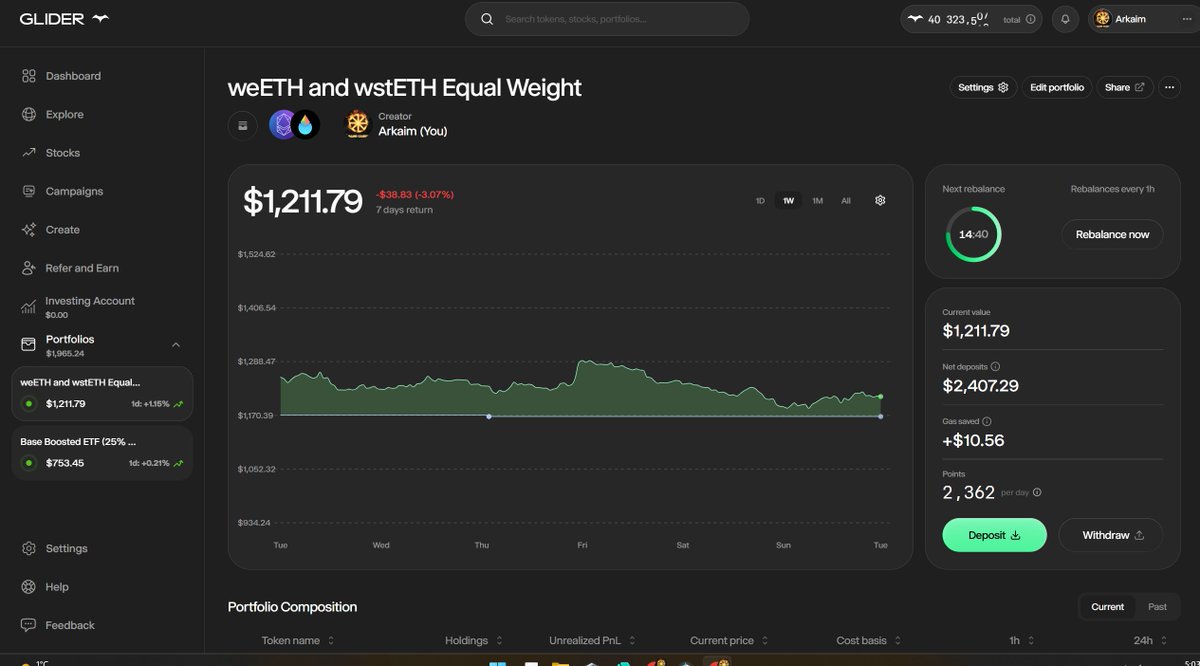Open Settings in the left sidebar
1200x666 pixels.
click(54, 548)
